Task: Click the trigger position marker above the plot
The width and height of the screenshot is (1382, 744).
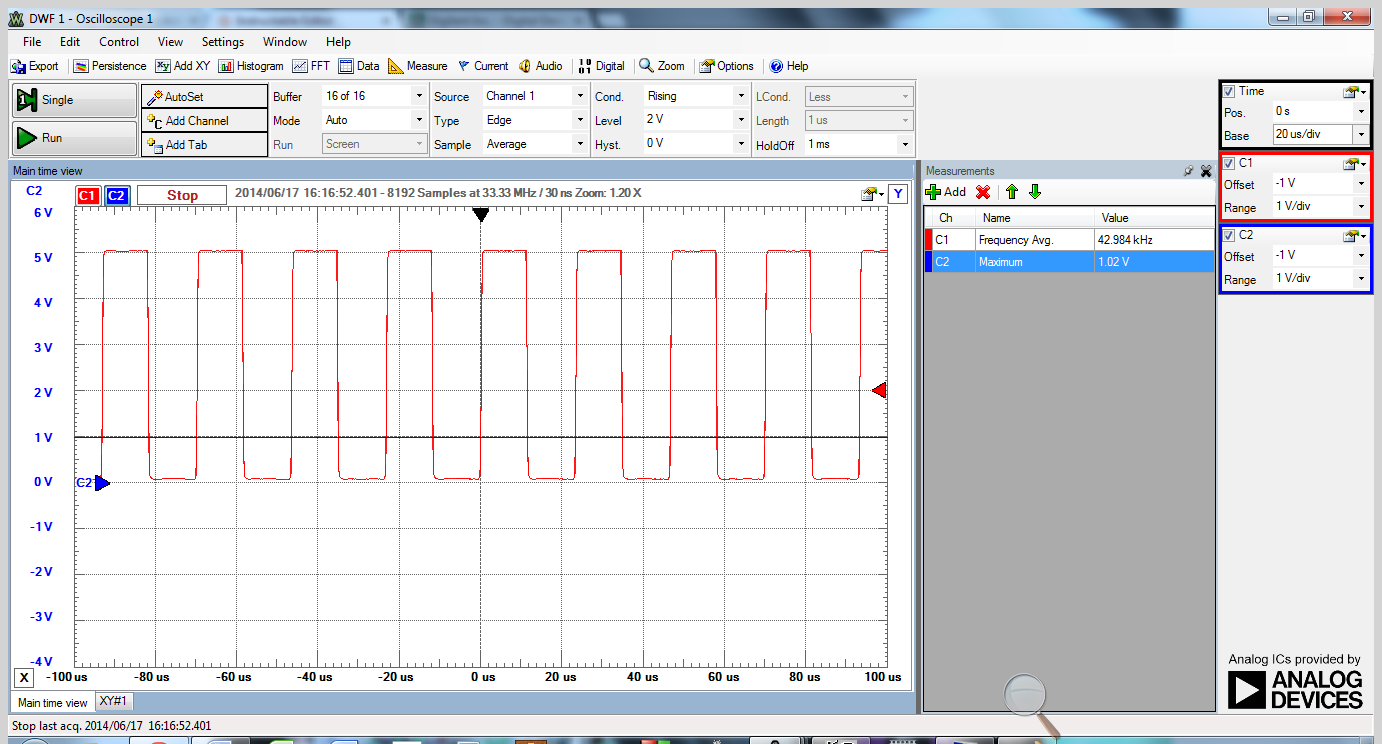Action: point(481,214)
